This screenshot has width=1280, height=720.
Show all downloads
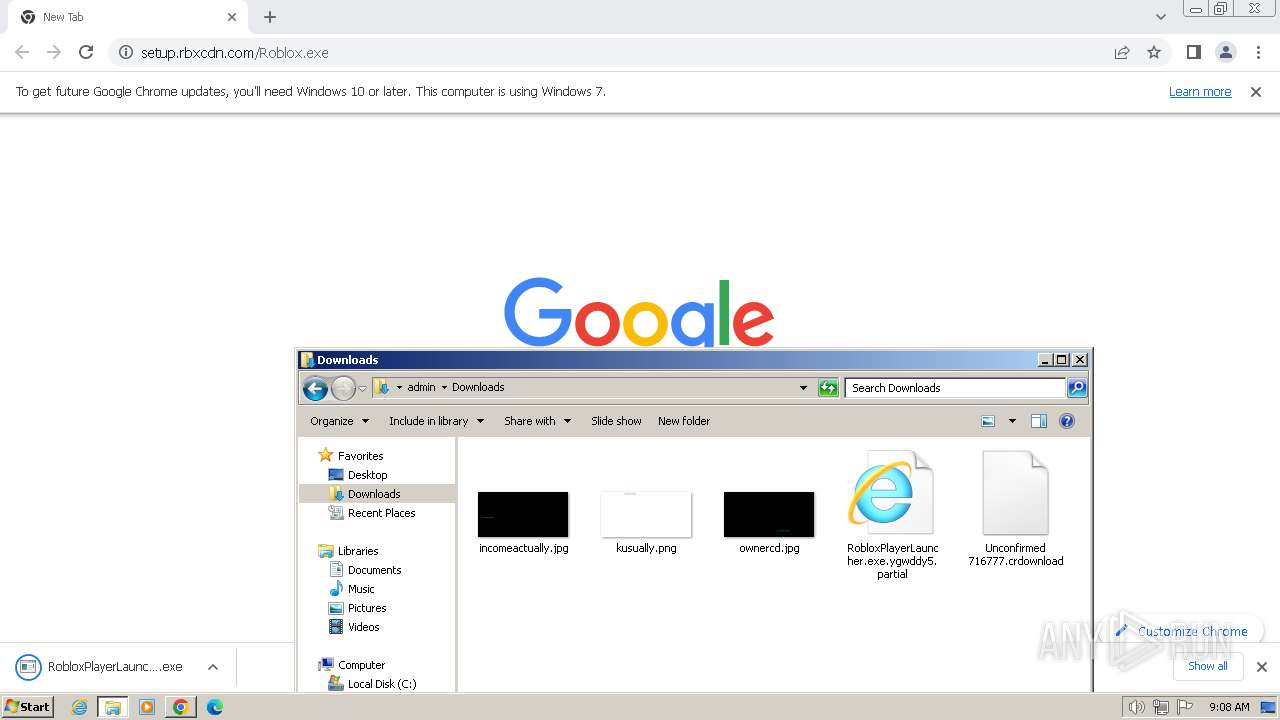pos(1207,666)
